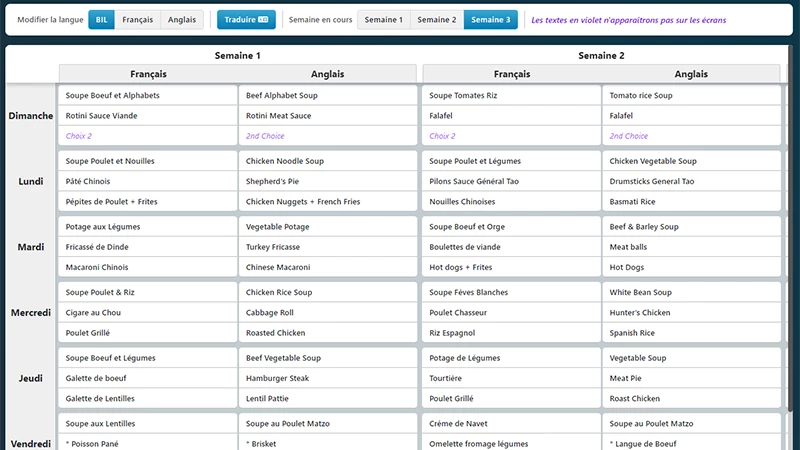The width and height of the screenshot is (800, 450).
Task: Select the BIL language toggle
Action: [101, 20]
